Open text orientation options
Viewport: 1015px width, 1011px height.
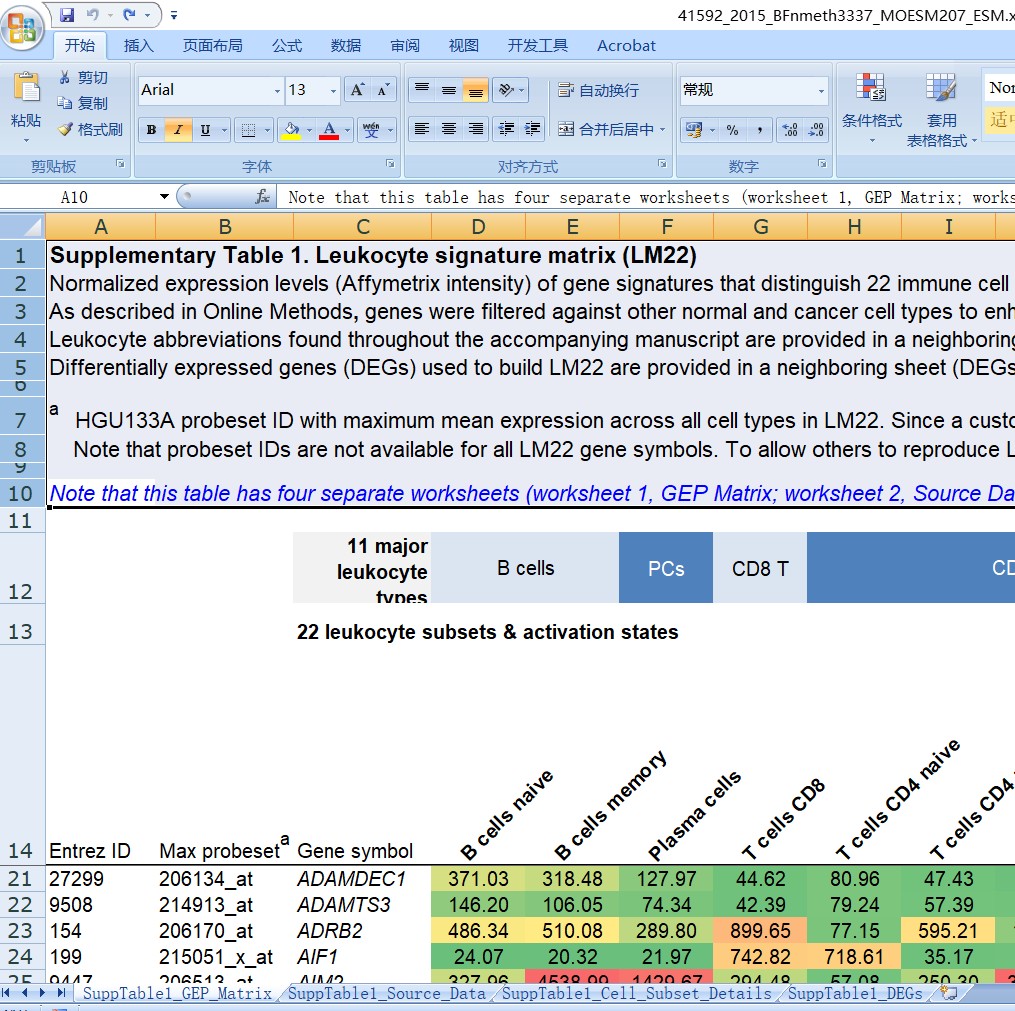tap(510, 90)
